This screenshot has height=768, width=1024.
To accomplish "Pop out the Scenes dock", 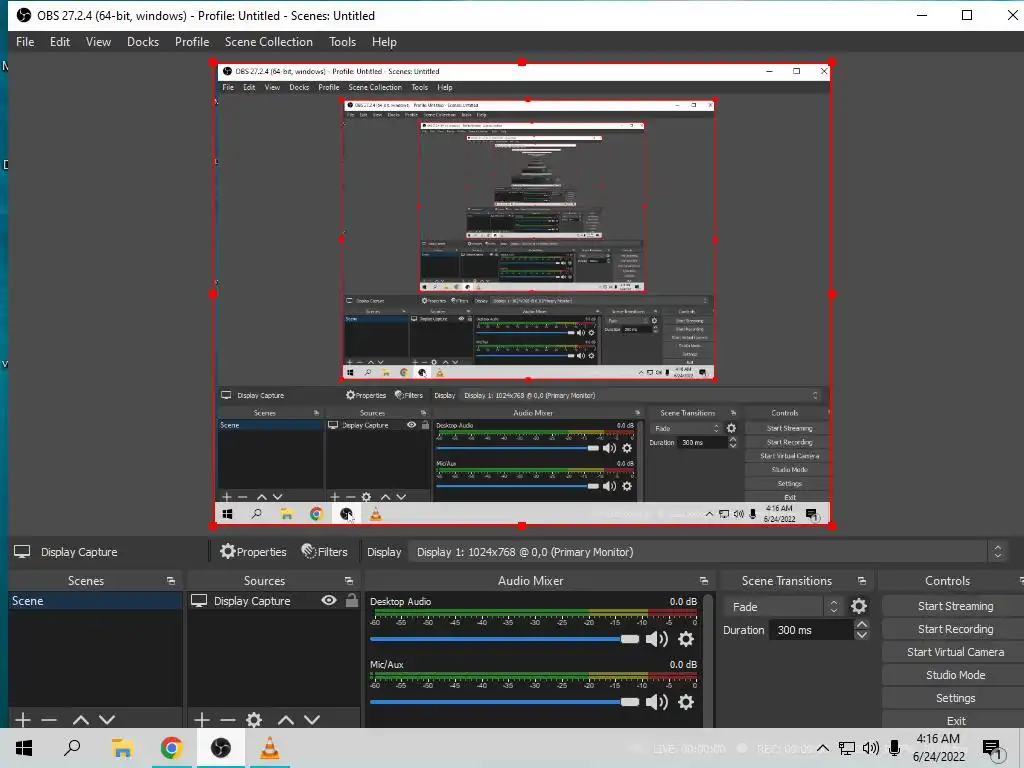I will pos(171,581).
